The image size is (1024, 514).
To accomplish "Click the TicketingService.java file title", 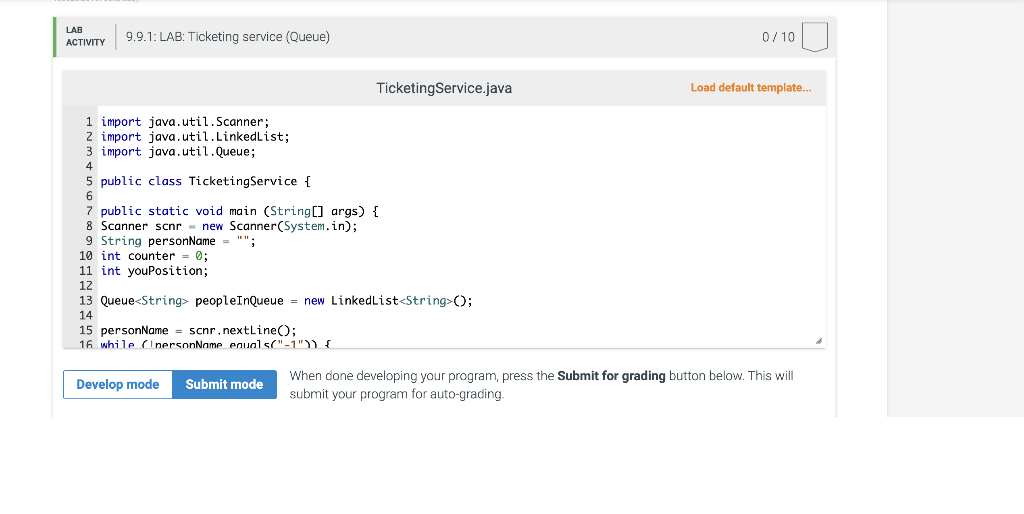I will [444, 88].
